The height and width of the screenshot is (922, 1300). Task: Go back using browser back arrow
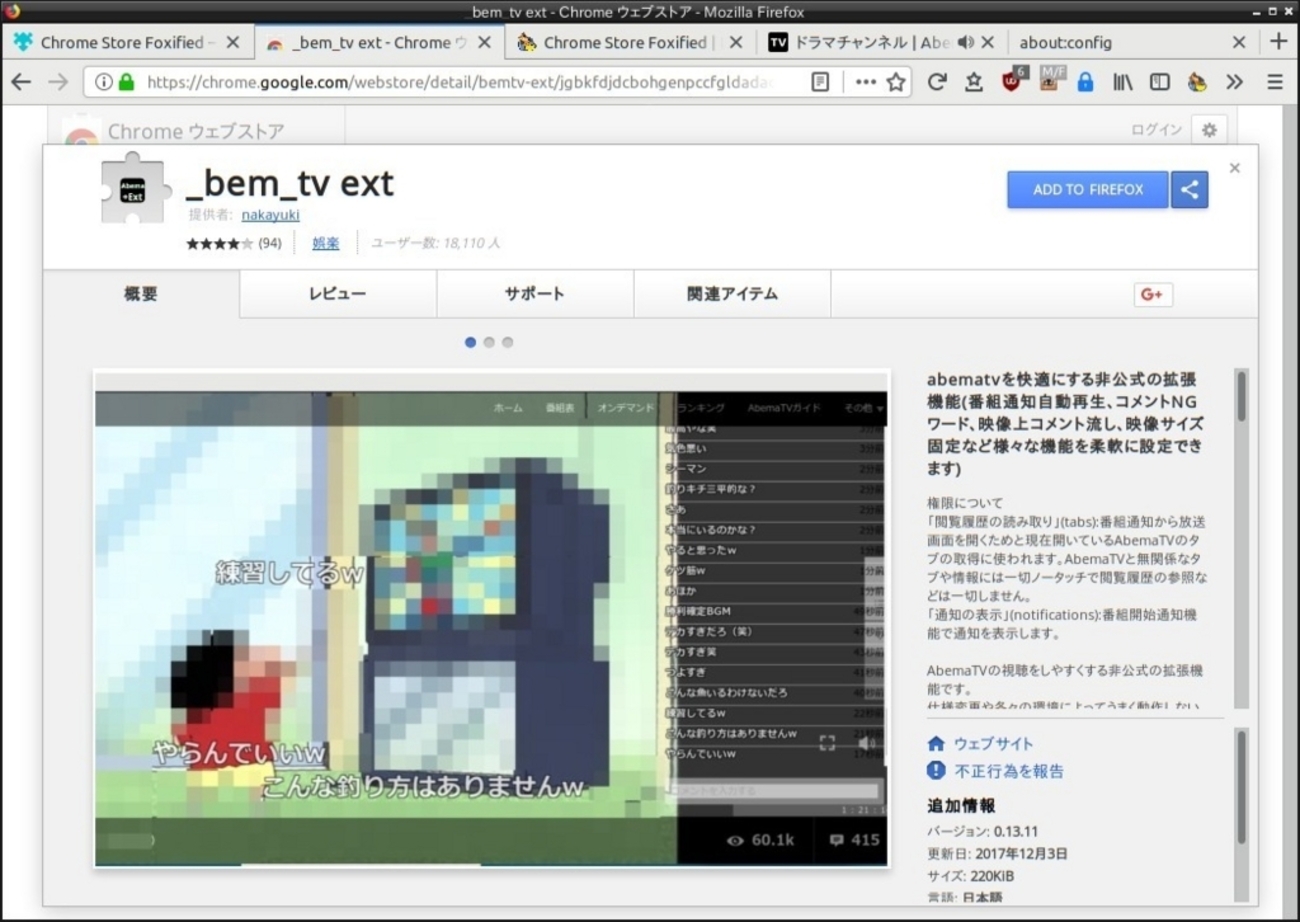click(x=21, y=82)
